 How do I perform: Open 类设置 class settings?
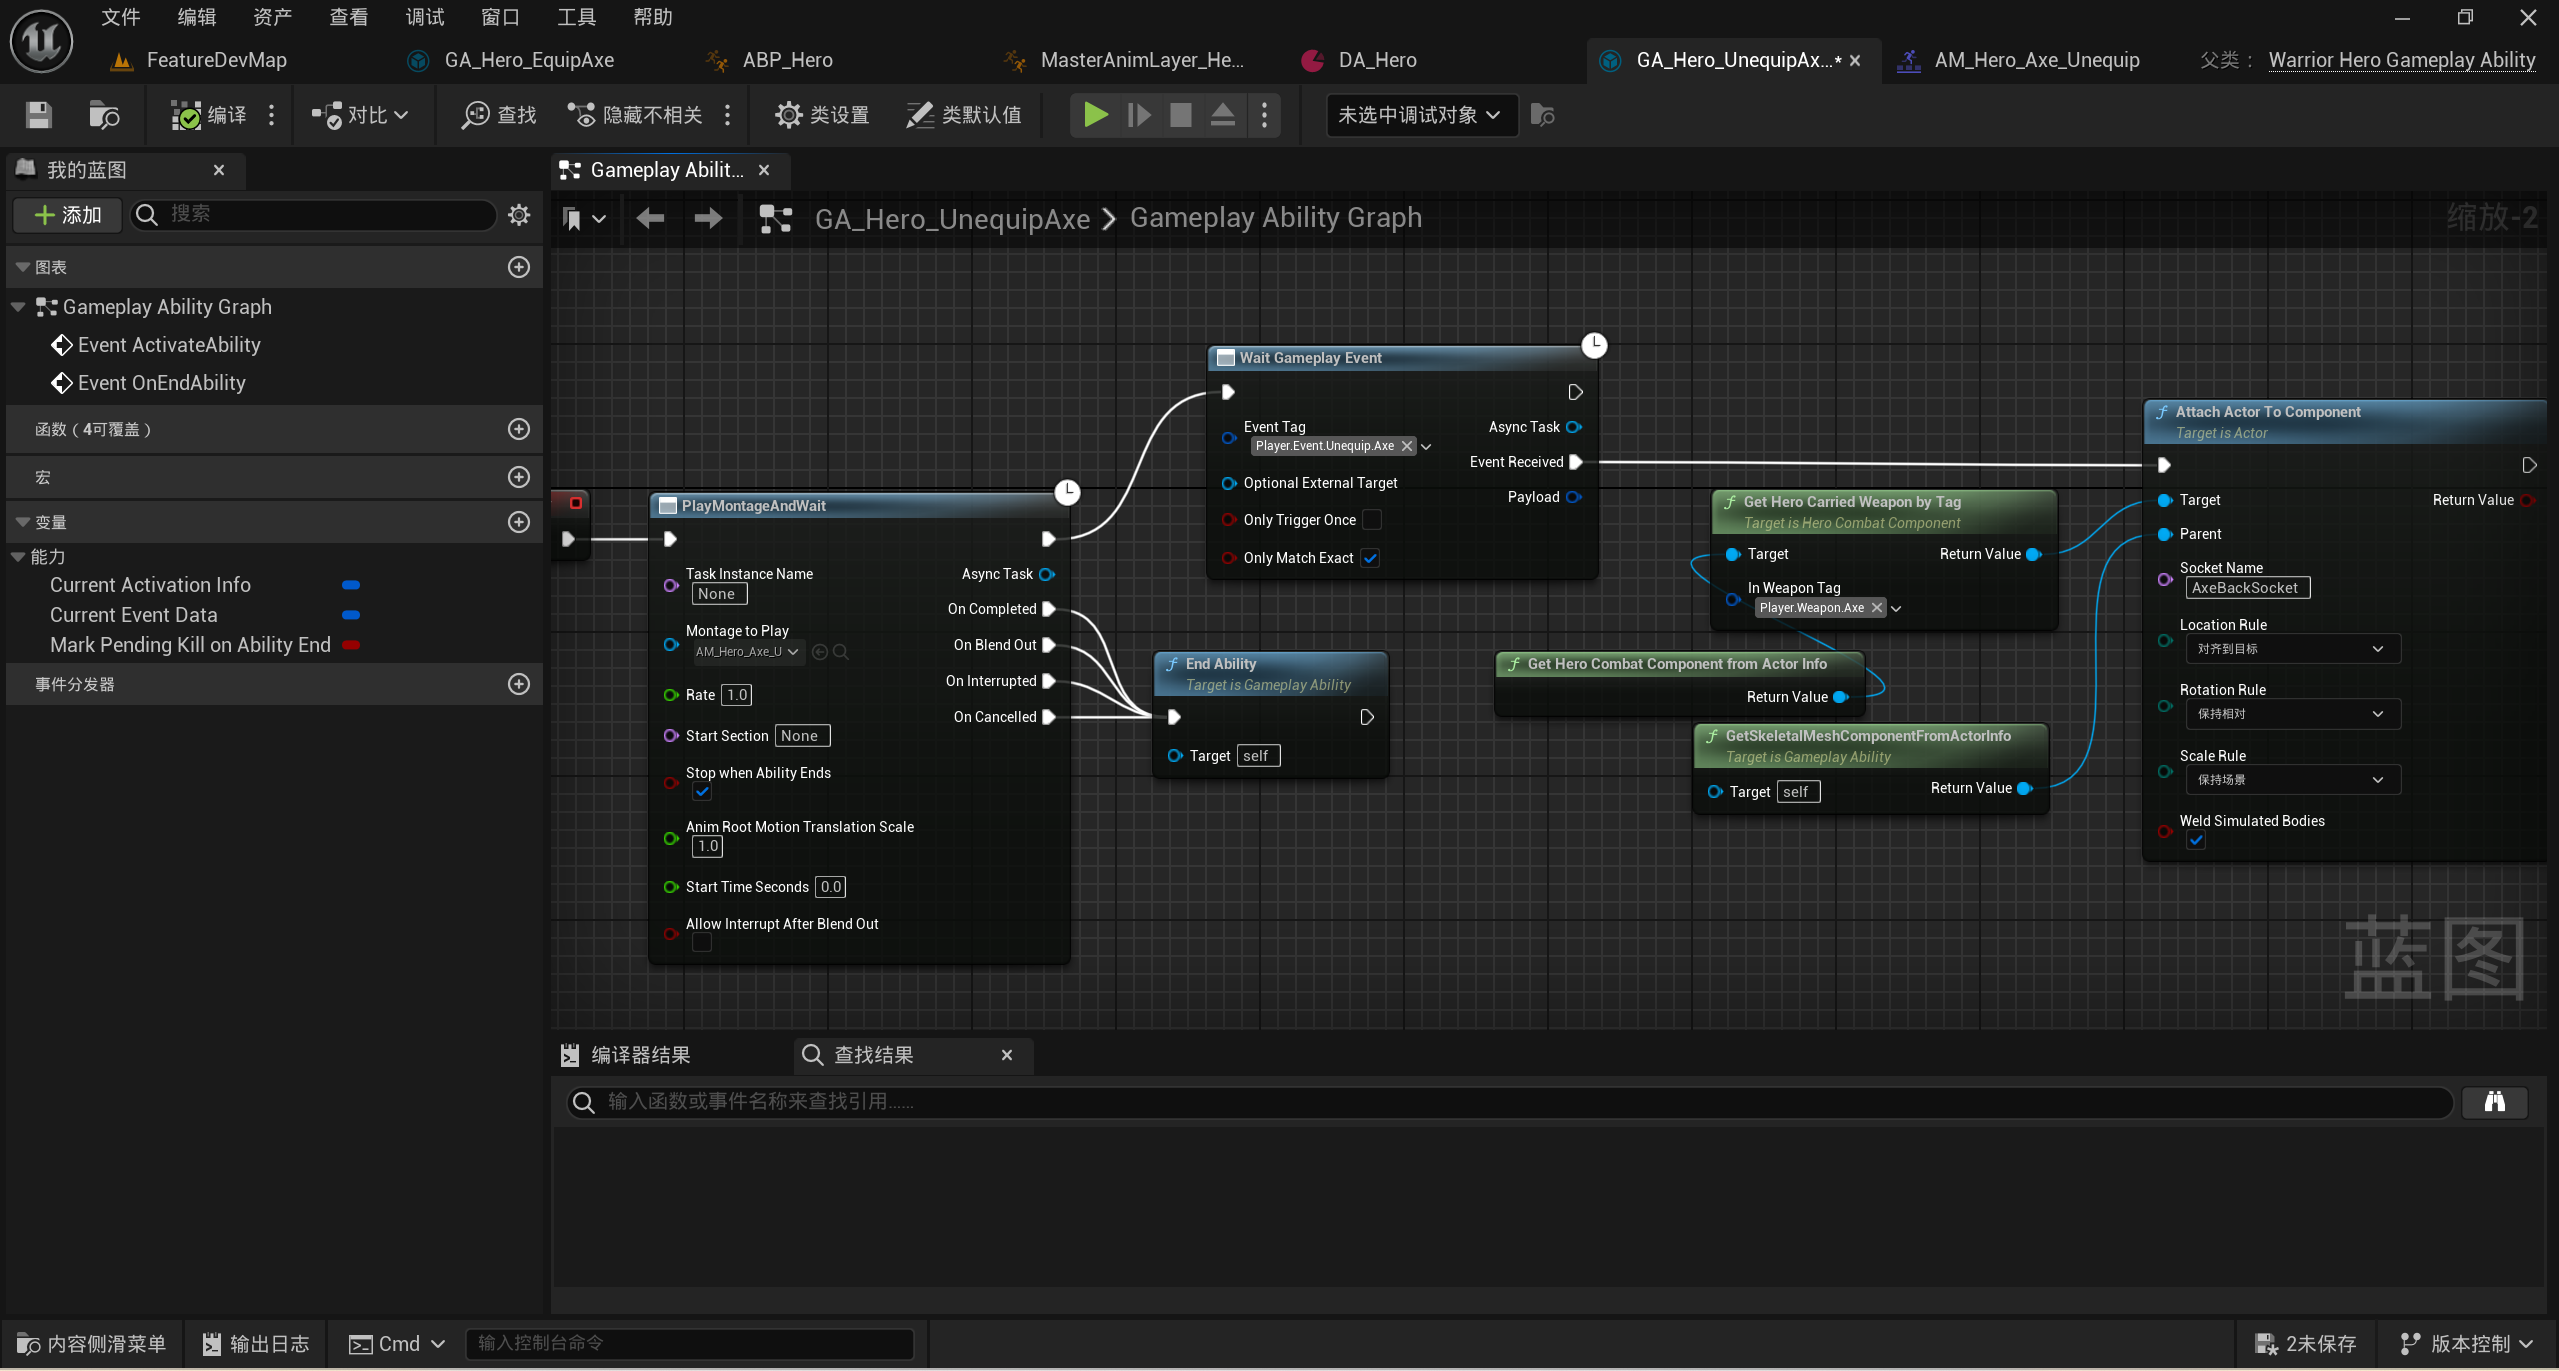(x=822, y=115)
